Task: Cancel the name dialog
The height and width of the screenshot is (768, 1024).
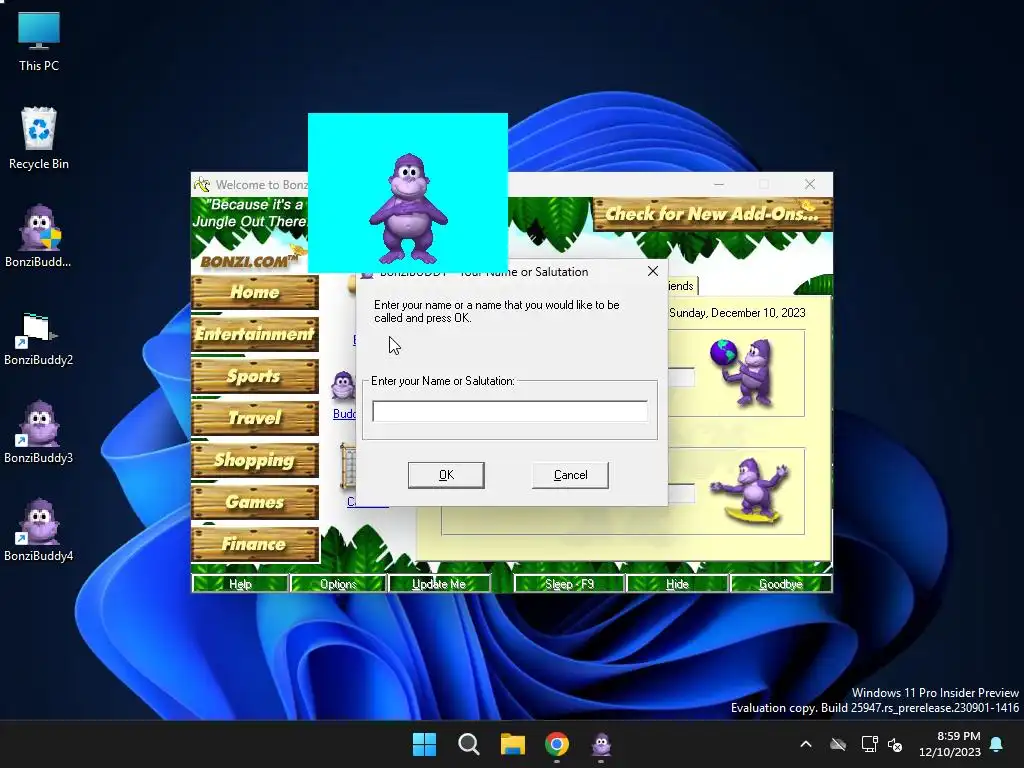Action: (570, 475)
